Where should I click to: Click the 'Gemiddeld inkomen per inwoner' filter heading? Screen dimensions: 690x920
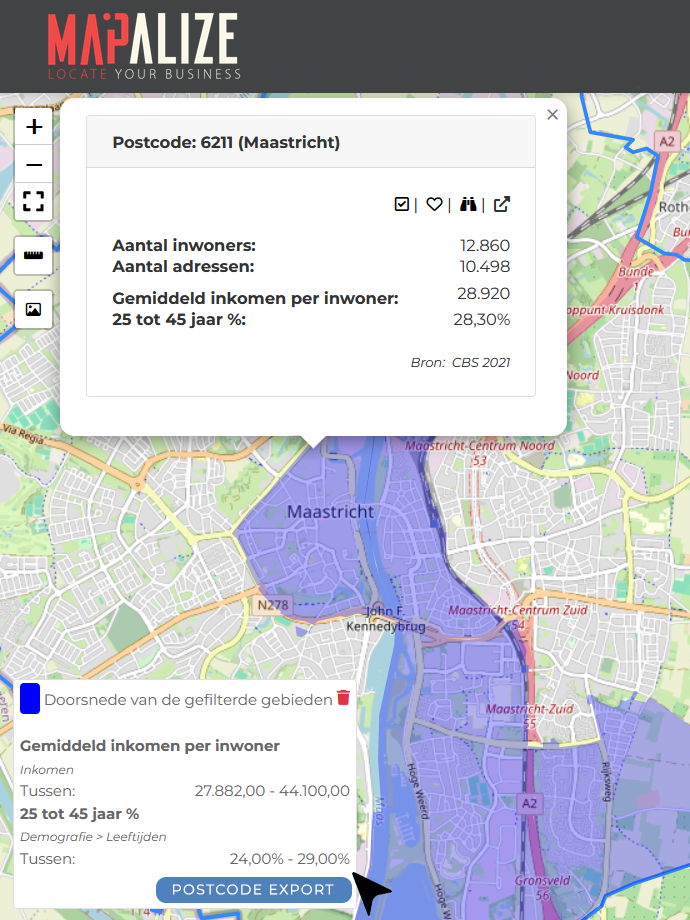coord(150,746)
